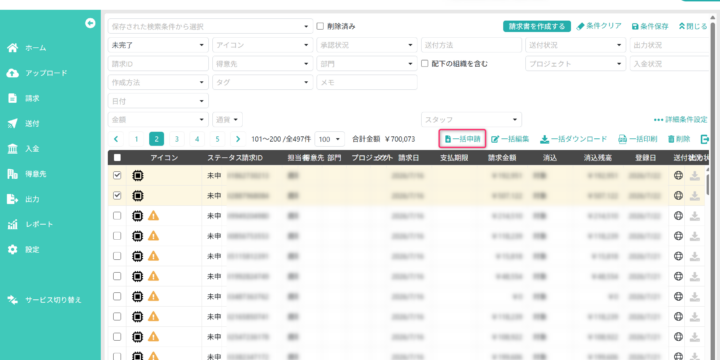Viewport: 720px width, 360px height.
Task: Open the 入金 bank section
Action: click(24, 149)
